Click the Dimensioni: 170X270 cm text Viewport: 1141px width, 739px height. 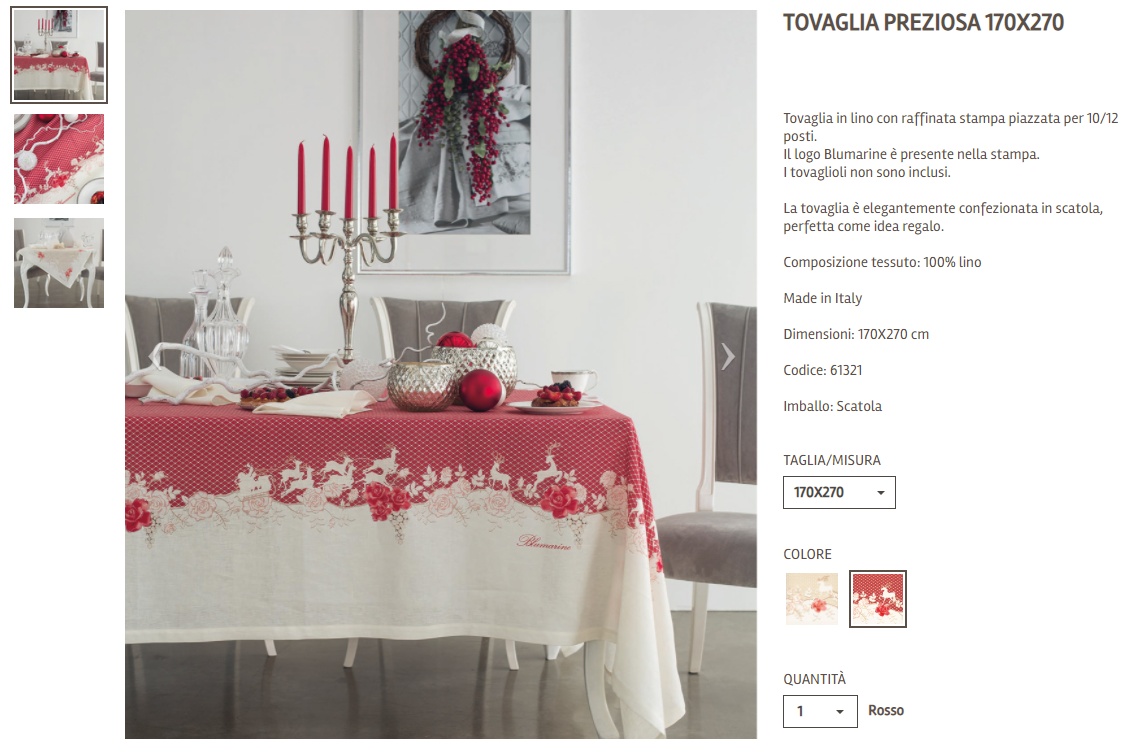856,335
